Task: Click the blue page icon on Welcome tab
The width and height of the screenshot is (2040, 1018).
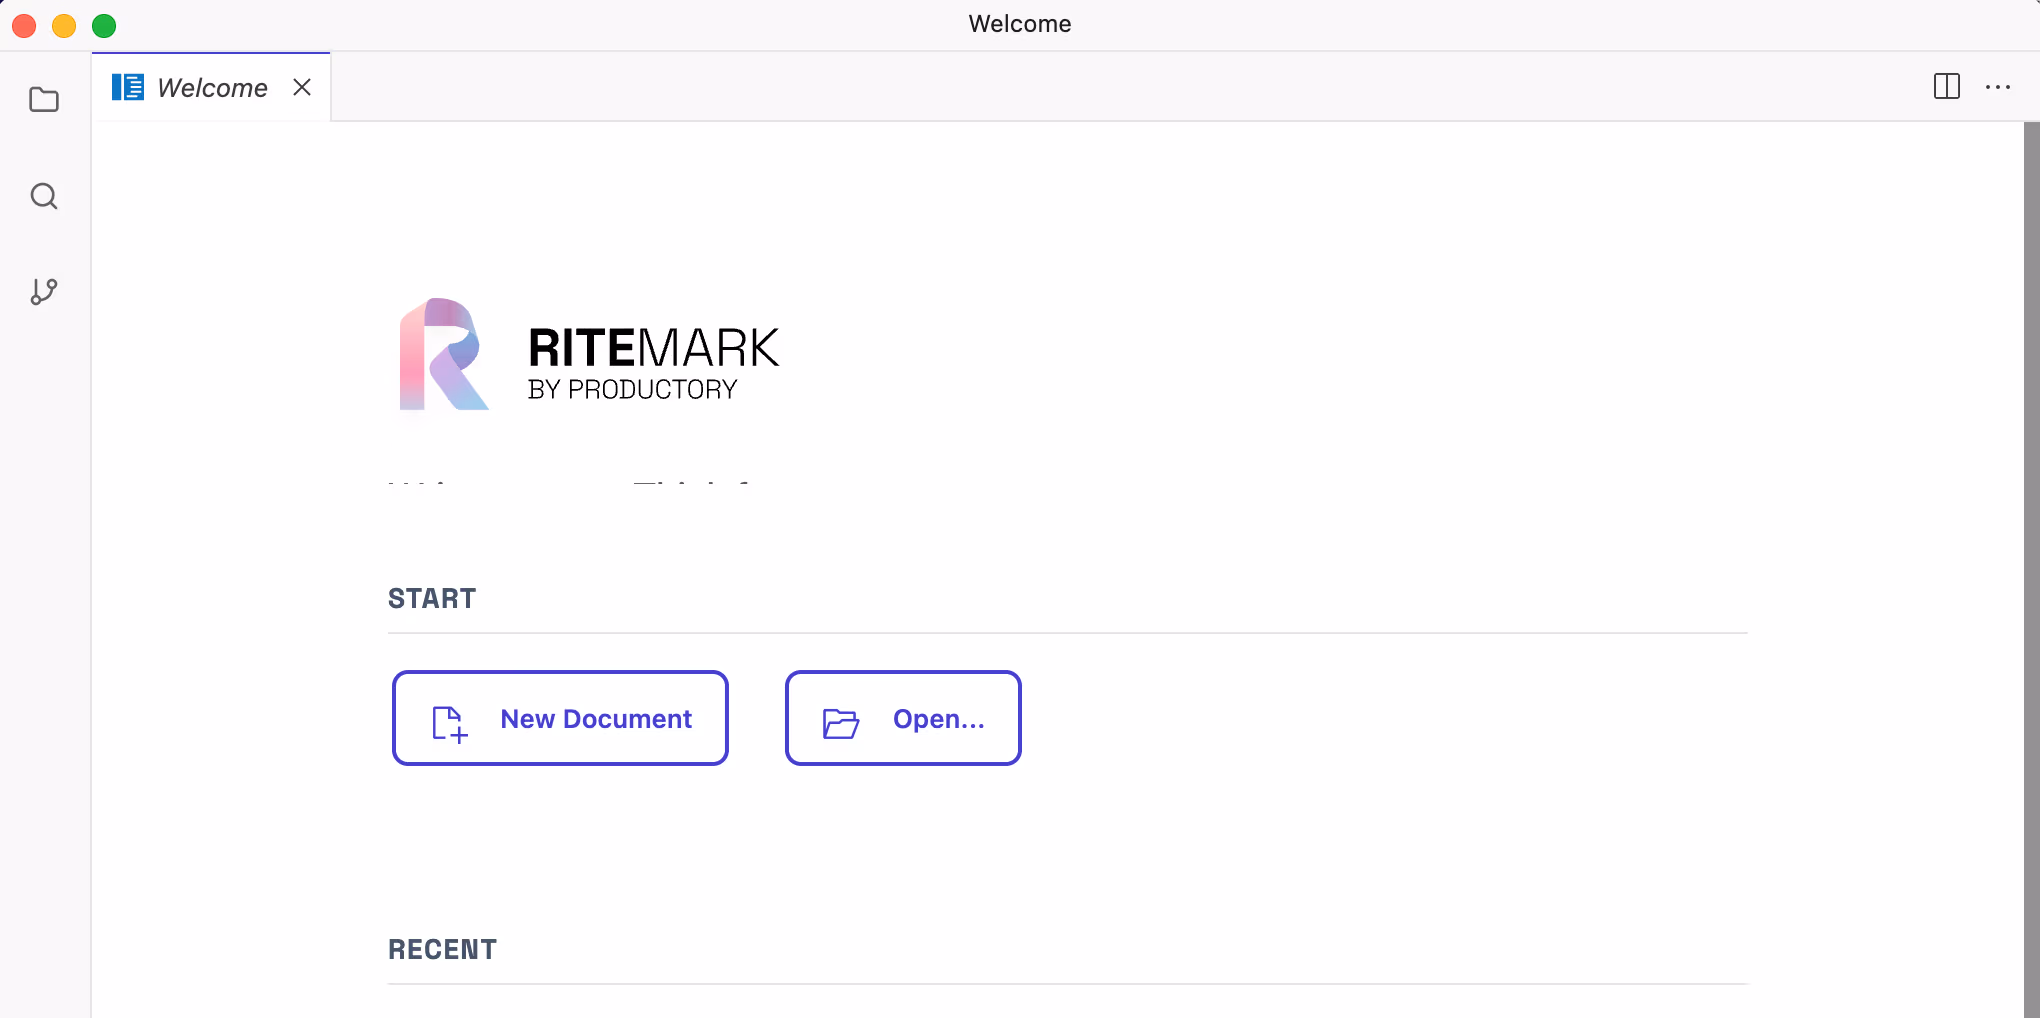Action: click(x=128, y=88)
